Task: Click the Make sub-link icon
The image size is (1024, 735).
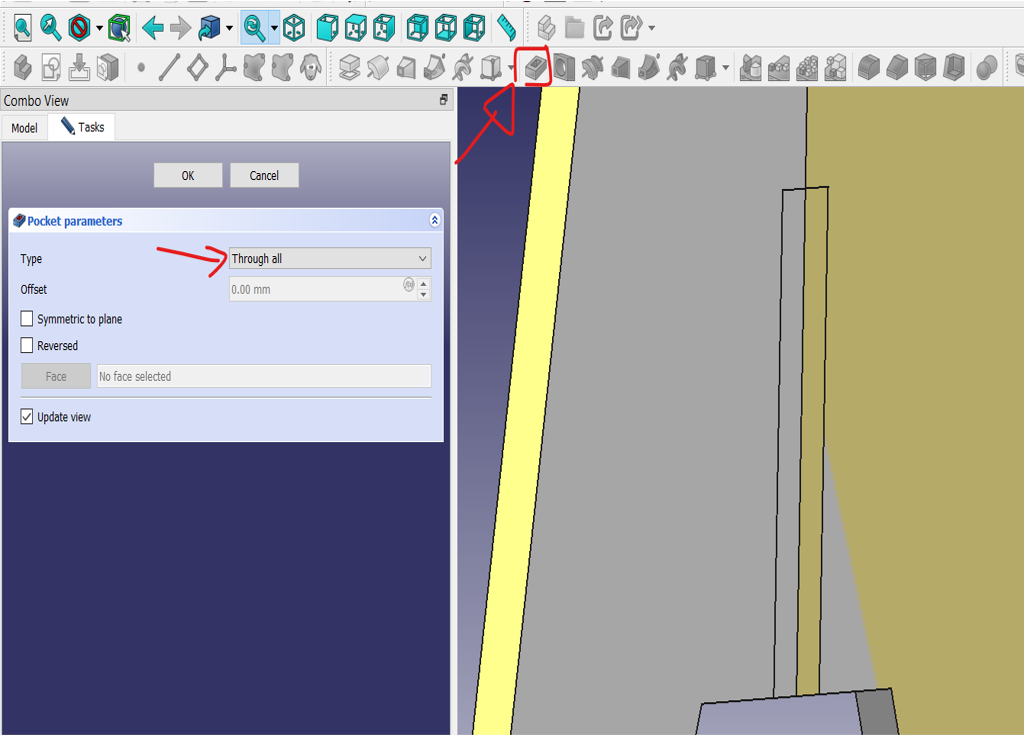Action: pyautogui.click(x=631, y=28)
